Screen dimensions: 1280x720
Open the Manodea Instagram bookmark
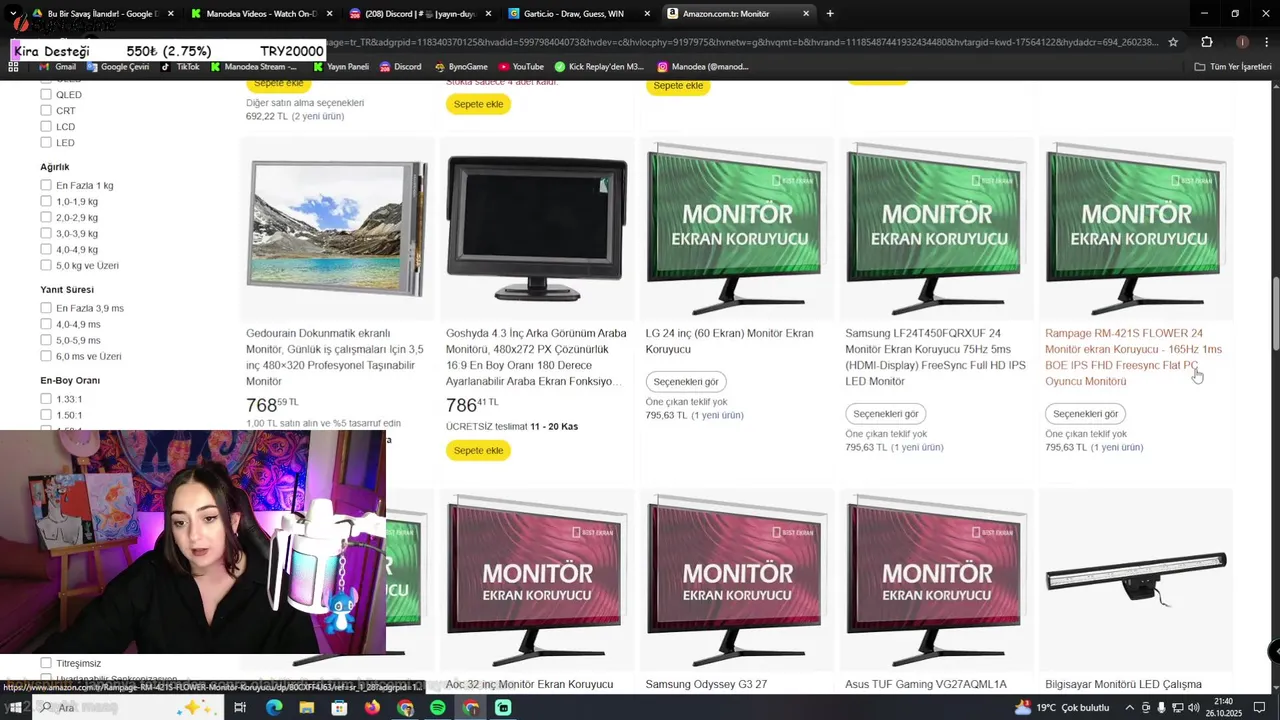[702, 67]
